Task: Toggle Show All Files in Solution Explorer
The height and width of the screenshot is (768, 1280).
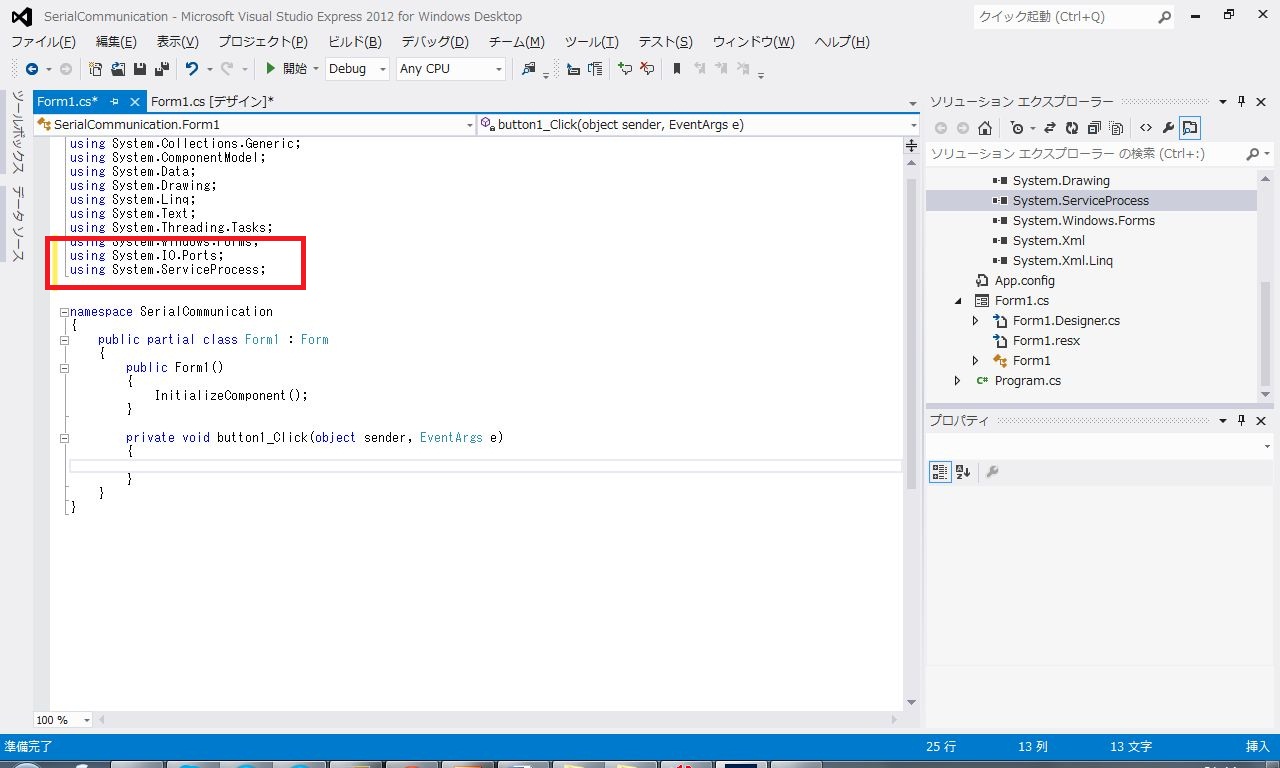Action: [1117, 128]
